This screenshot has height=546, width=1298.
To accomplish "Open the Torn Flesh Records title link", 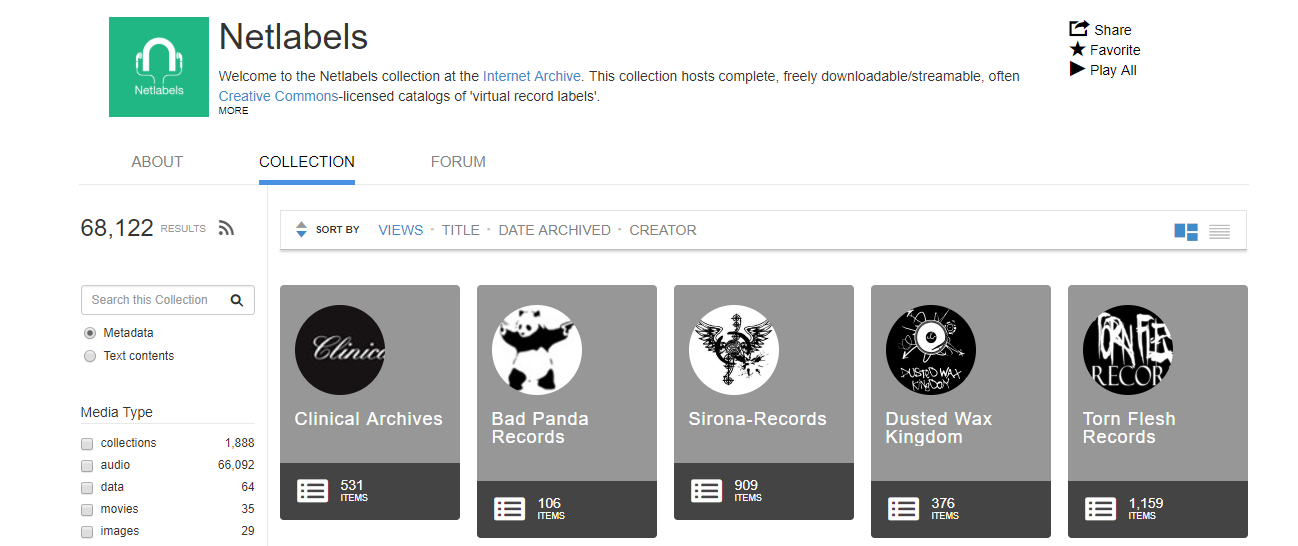I will tap(1129, 428).
